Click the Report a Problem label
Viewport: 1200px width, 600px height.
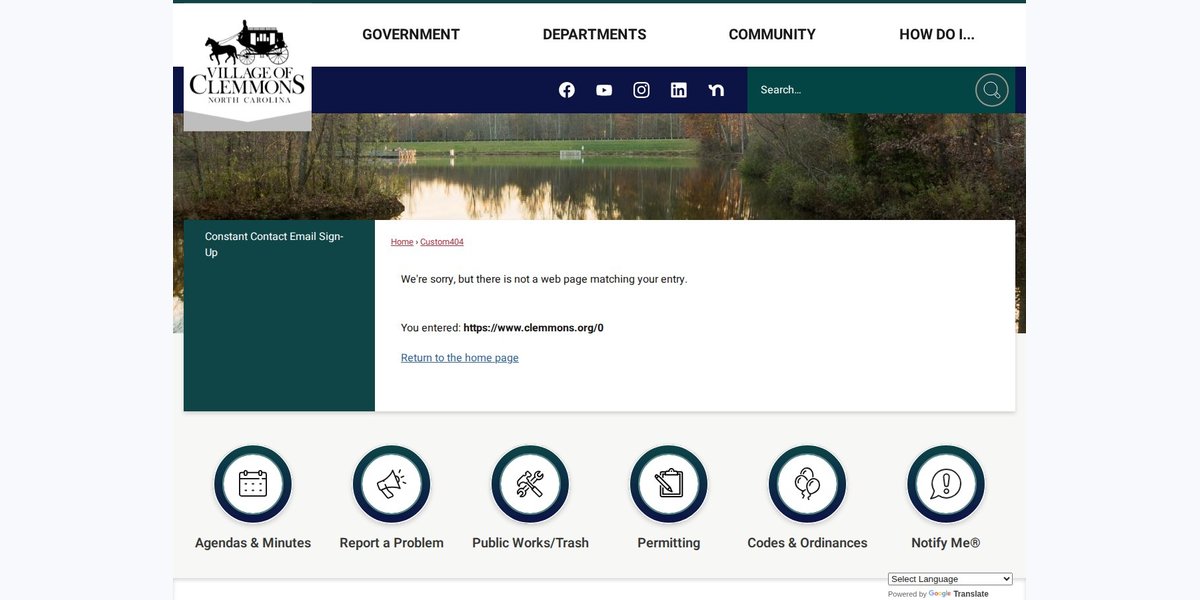coord(392,543)
